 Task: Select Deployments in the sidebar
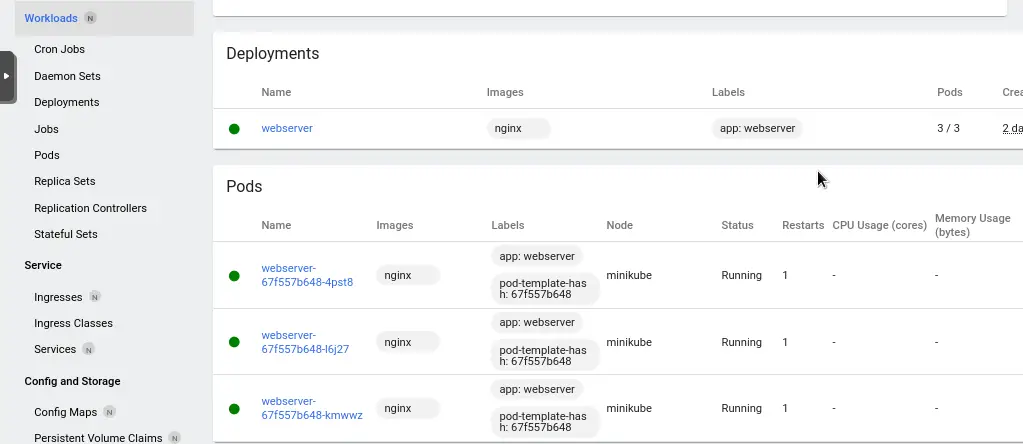[67, 102]
